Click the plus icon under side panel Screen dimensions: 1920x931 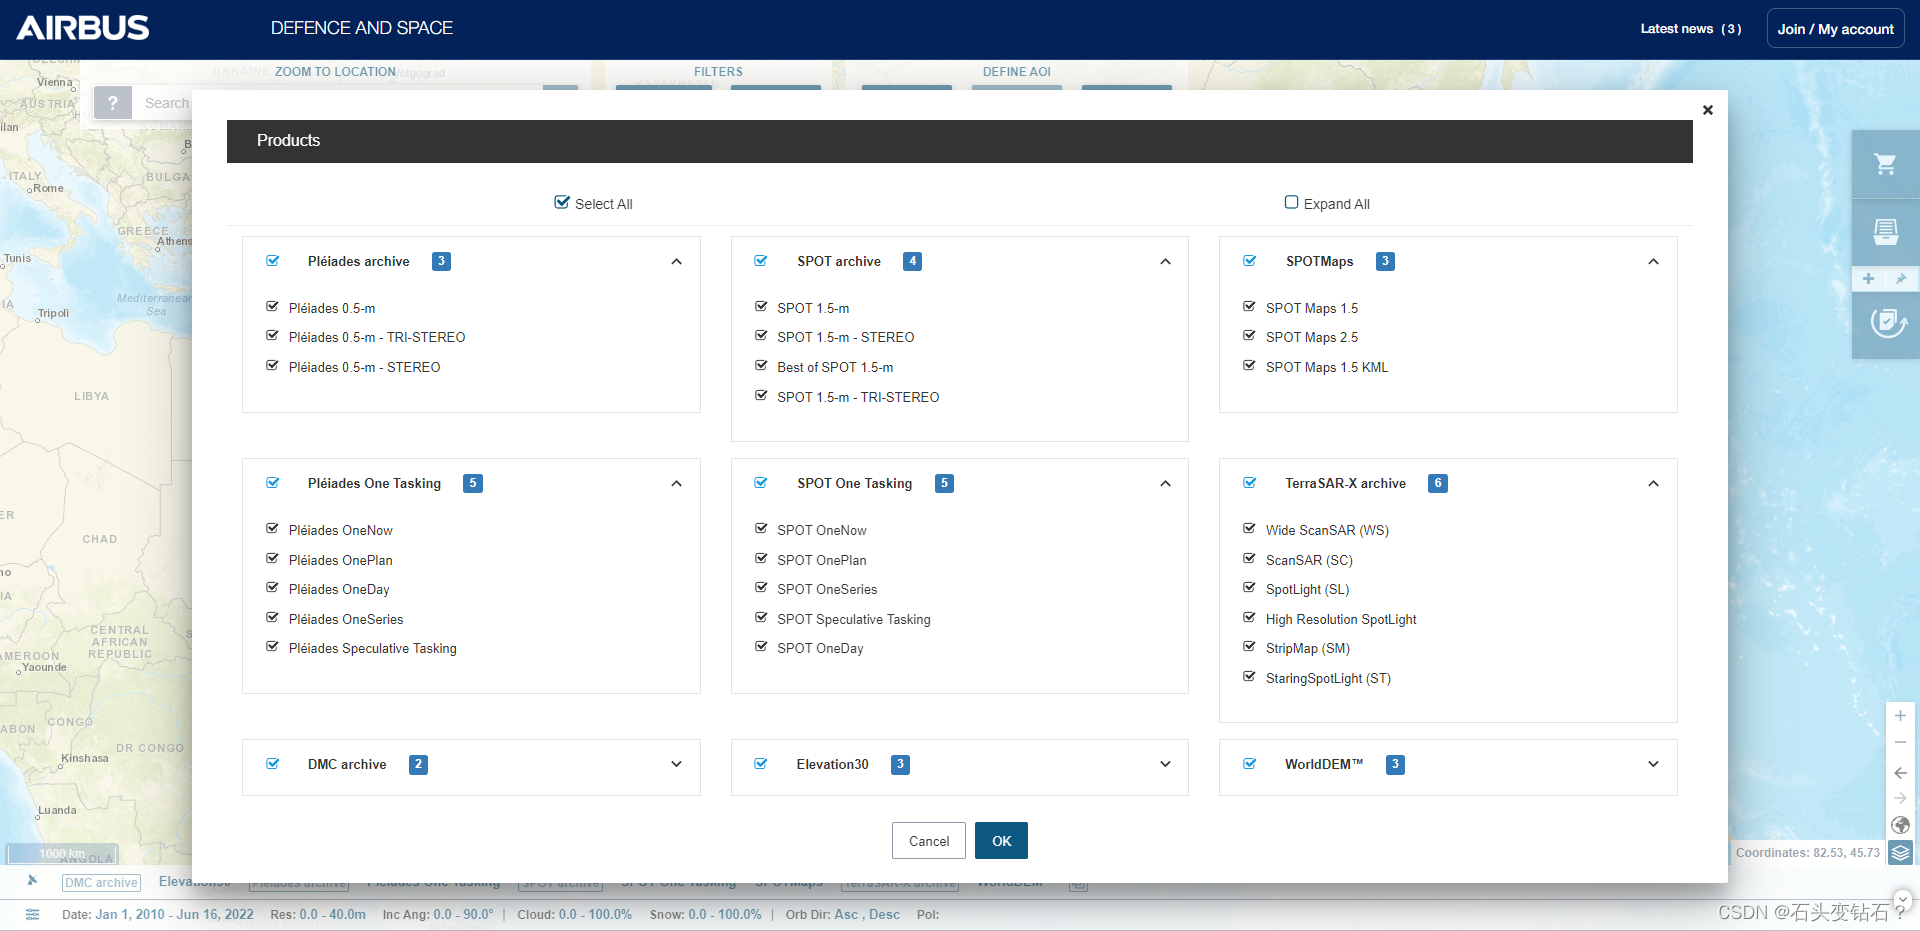[x=1868, y=279]
